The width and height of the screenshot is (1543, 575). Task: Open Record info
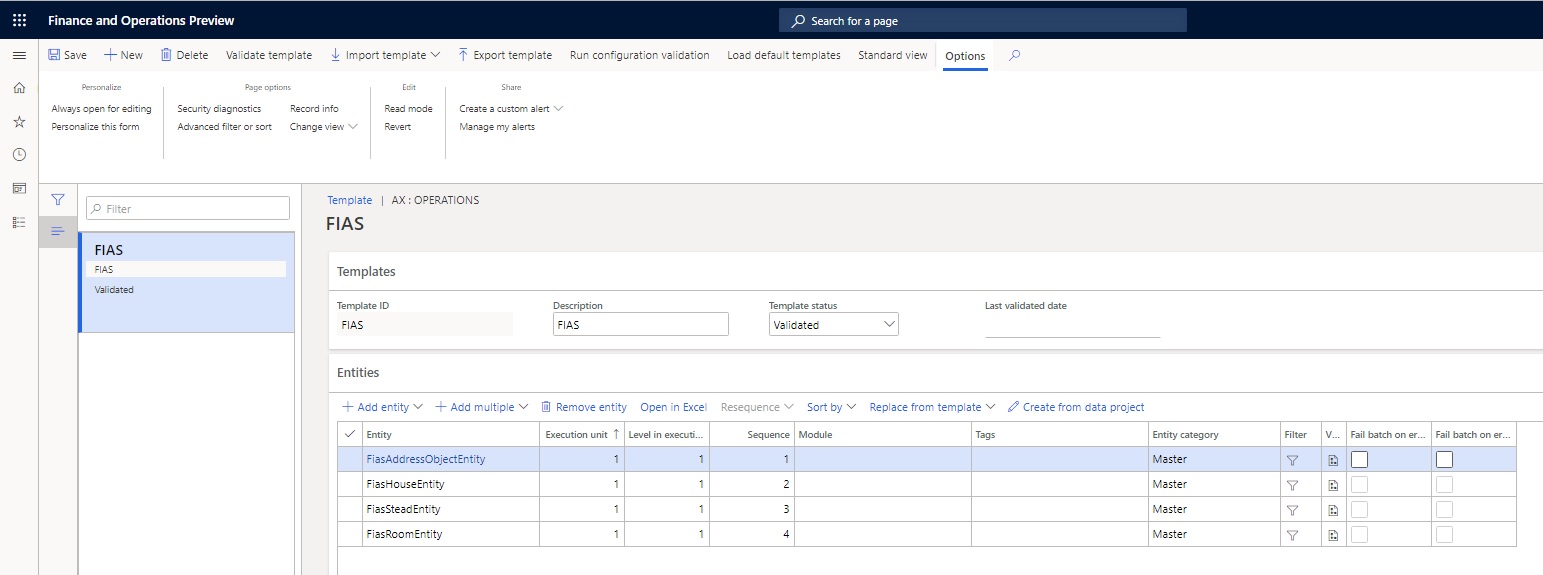pyautogui.click(x=314, y=108)
